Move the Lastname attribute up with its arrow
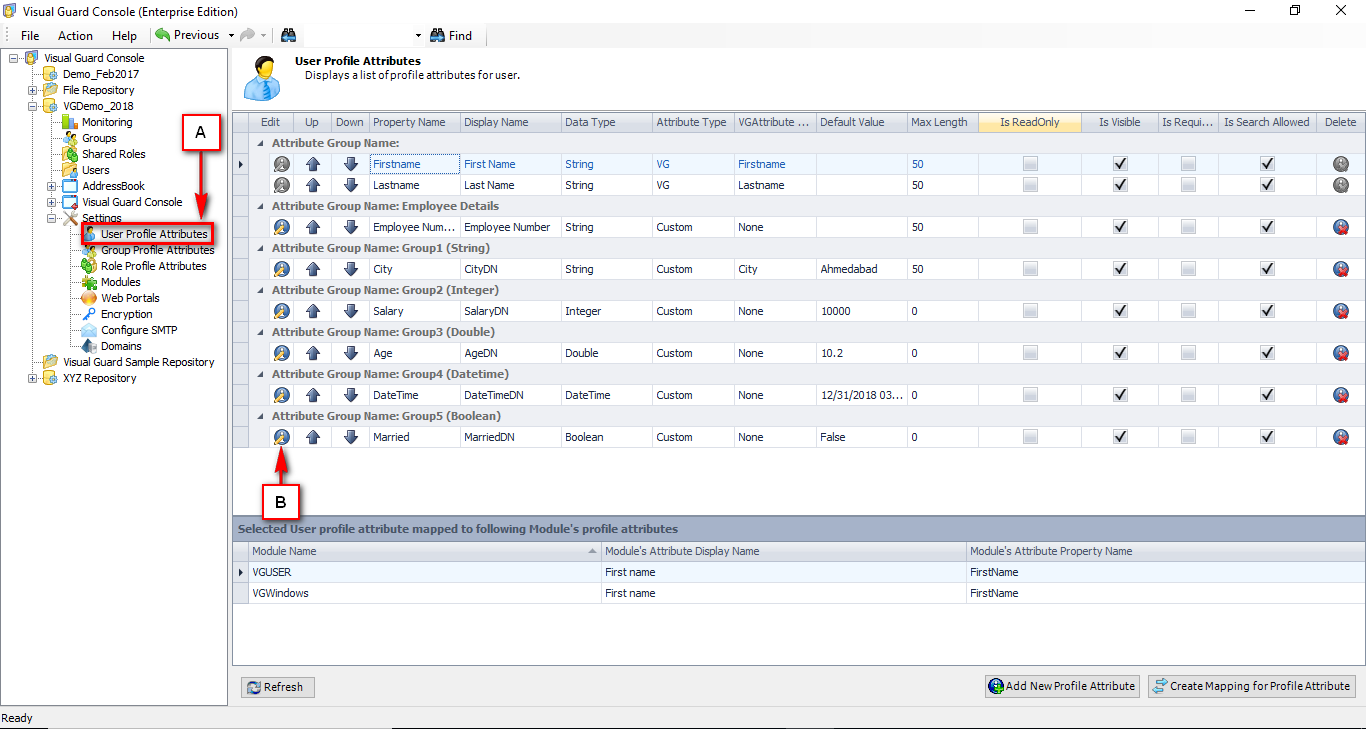The height and width of the screenshot is (729, 1366). [313, 185]
